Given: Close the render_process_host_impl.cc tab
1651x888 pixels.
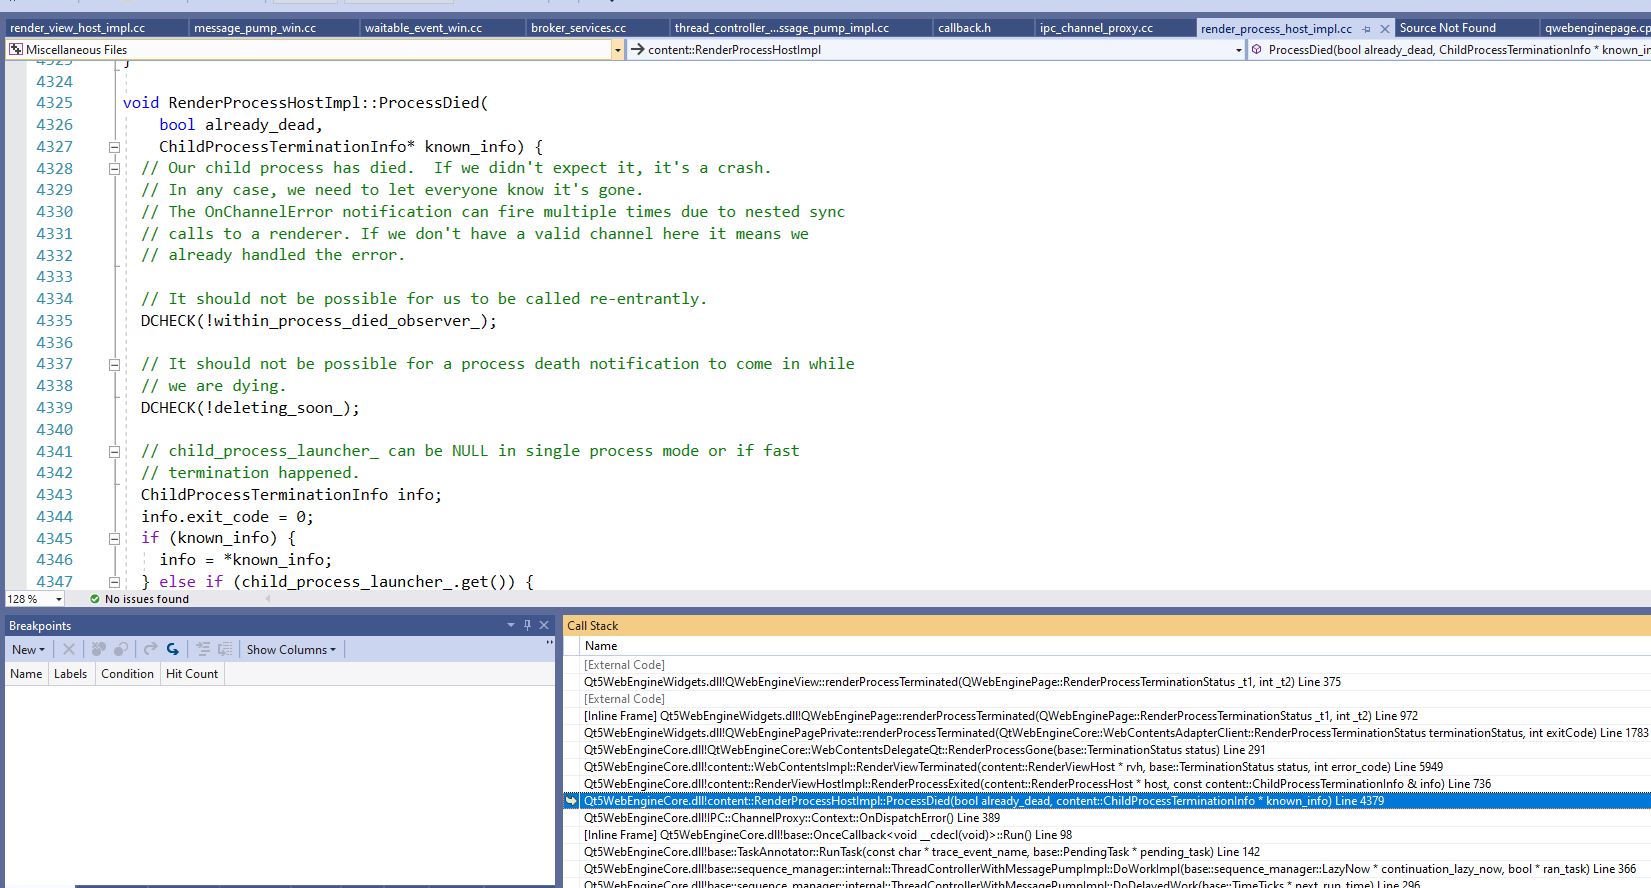Looking at the screenshot, I should point(1385,29).
